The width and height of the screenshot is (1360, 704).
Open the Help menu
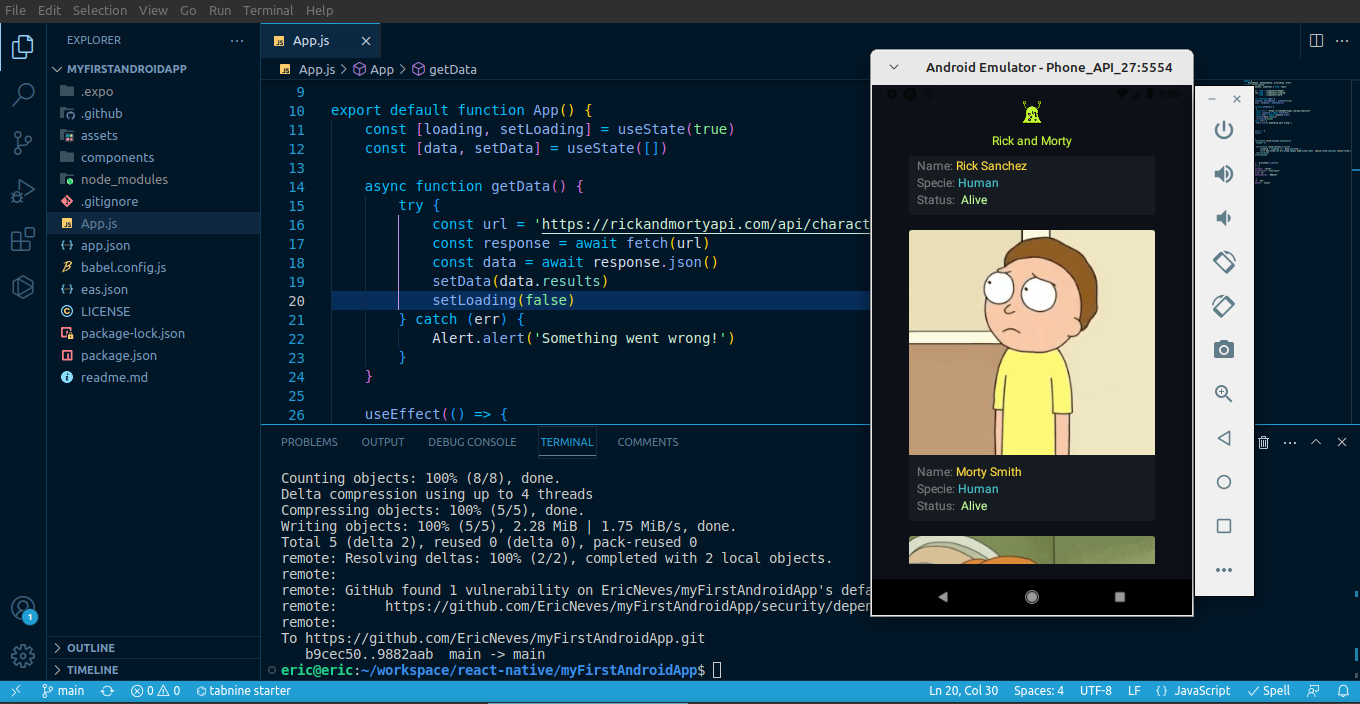click(x=319, y=10)
